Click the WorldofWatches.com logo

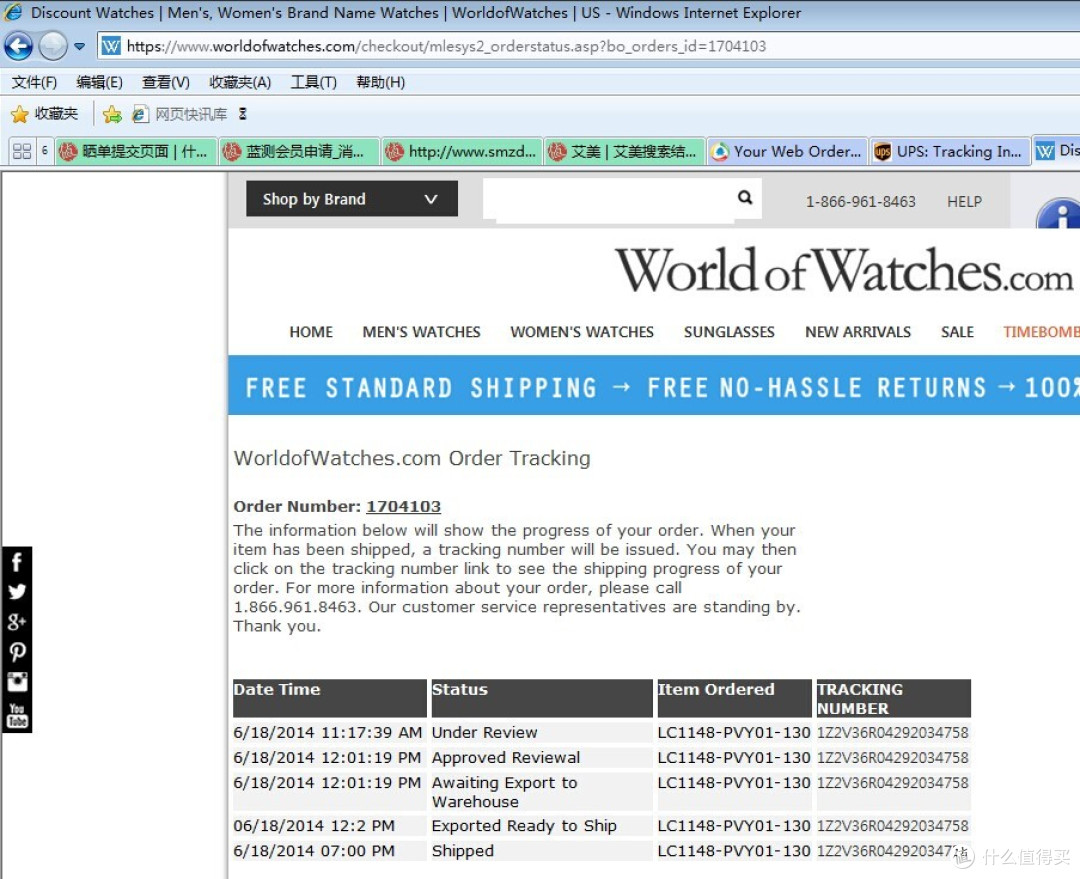coord(844,270)
